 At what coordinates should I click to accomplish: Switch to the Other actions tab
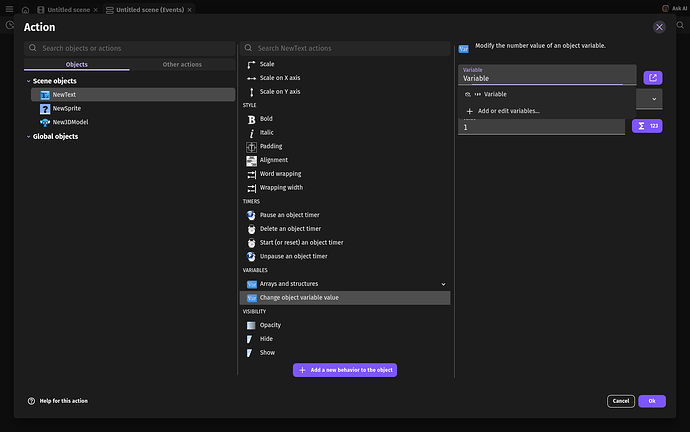click(181, 64)
